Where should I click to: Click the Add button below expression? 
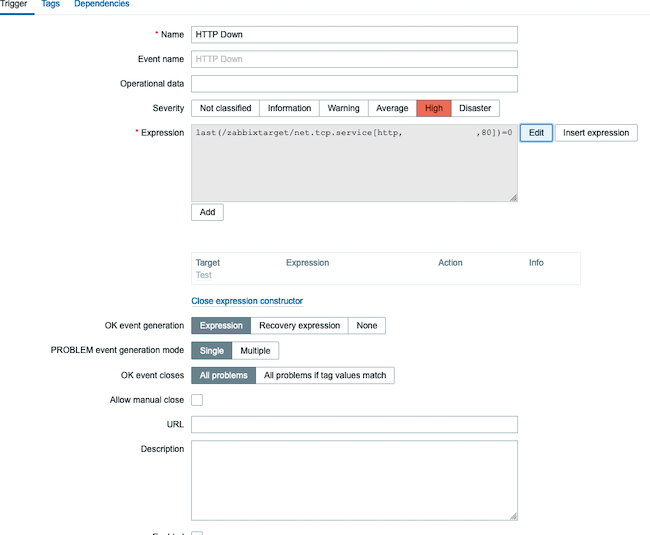point(207,212)
